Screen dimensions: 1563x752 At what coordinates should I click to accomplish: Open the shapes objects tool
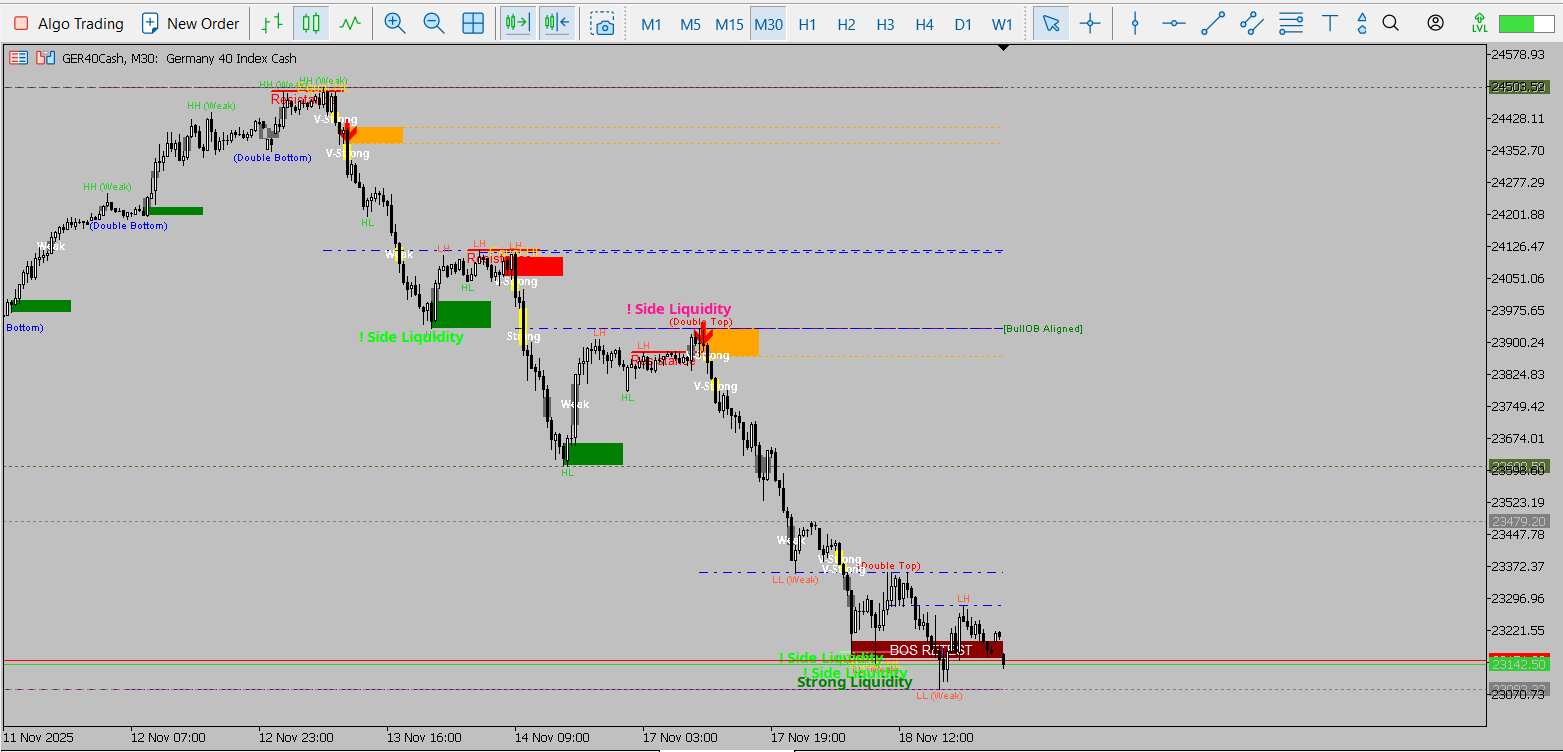click(x=1361, y=23)
